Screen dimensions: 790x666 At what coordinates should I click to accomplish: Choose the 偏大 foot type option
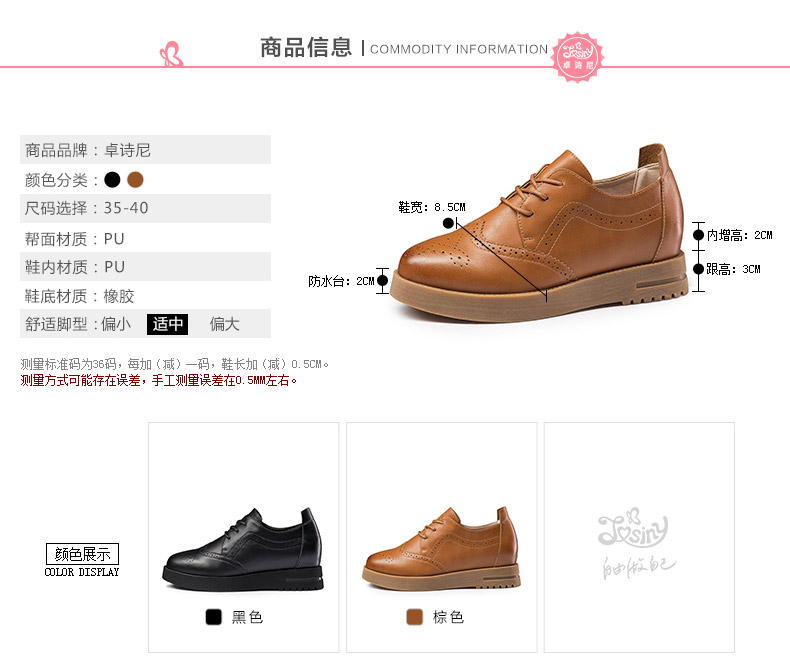[x=224, y=324]
